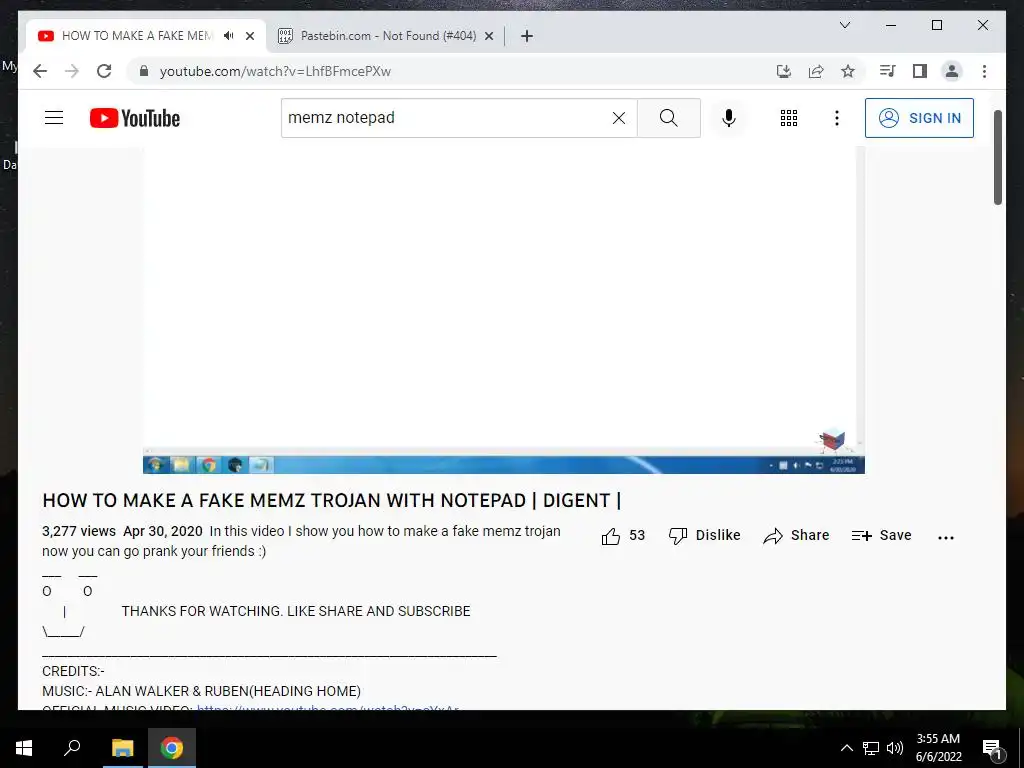The width and height of the screenshot is (1024, 768).
Task: Open Chrome profile avatar
Action: 952,71
